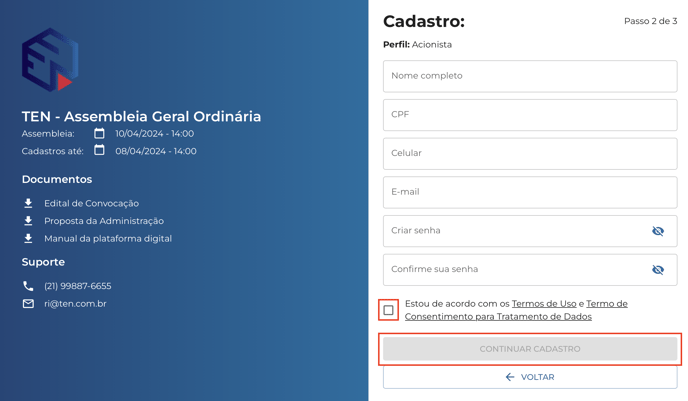Show password in Criar senha field

tap(658, 231)
